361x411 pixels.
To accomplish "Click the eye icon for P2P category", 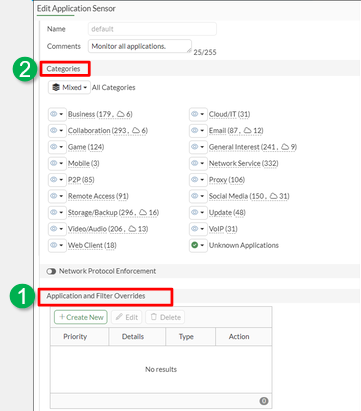I will pos(54,179).
